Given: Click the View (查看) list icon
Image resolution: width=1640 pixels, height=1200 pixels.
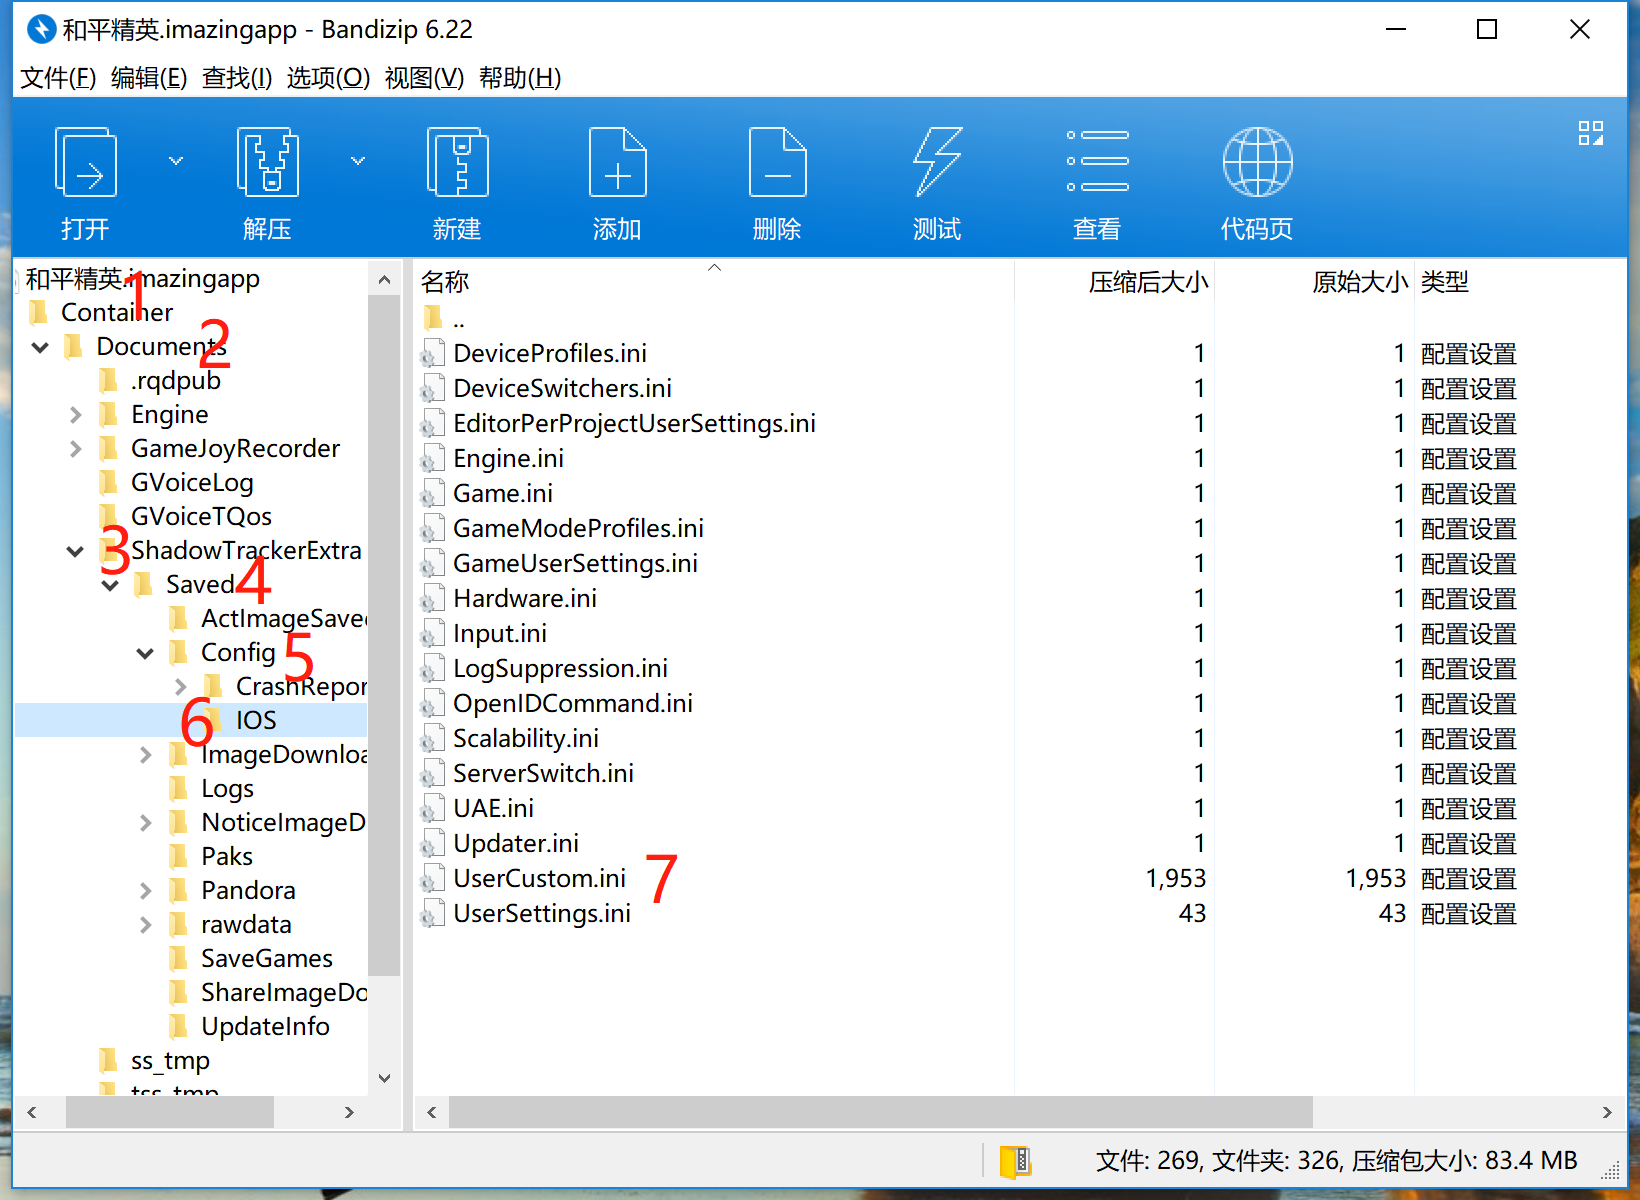Looking at the screenshot, I should coord(1097,161).
